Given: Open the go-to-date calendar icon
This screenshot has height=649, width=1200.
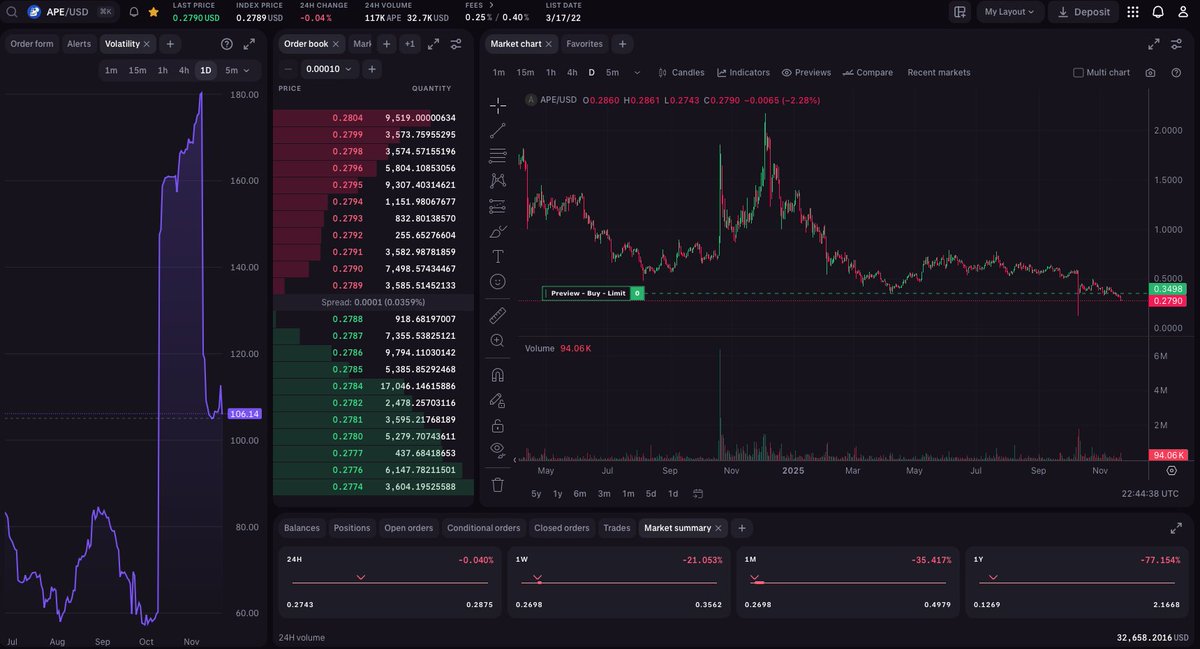Looking at the screenshot, I should coord(698,493).
